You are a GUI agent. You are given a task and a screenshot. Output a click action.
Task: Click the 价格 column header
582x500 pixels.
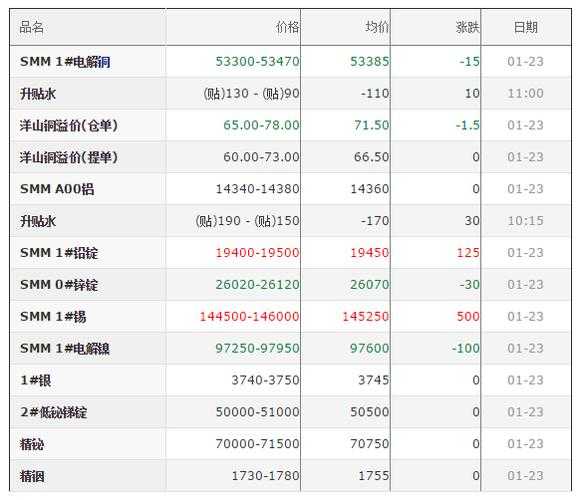pos(287,27)
